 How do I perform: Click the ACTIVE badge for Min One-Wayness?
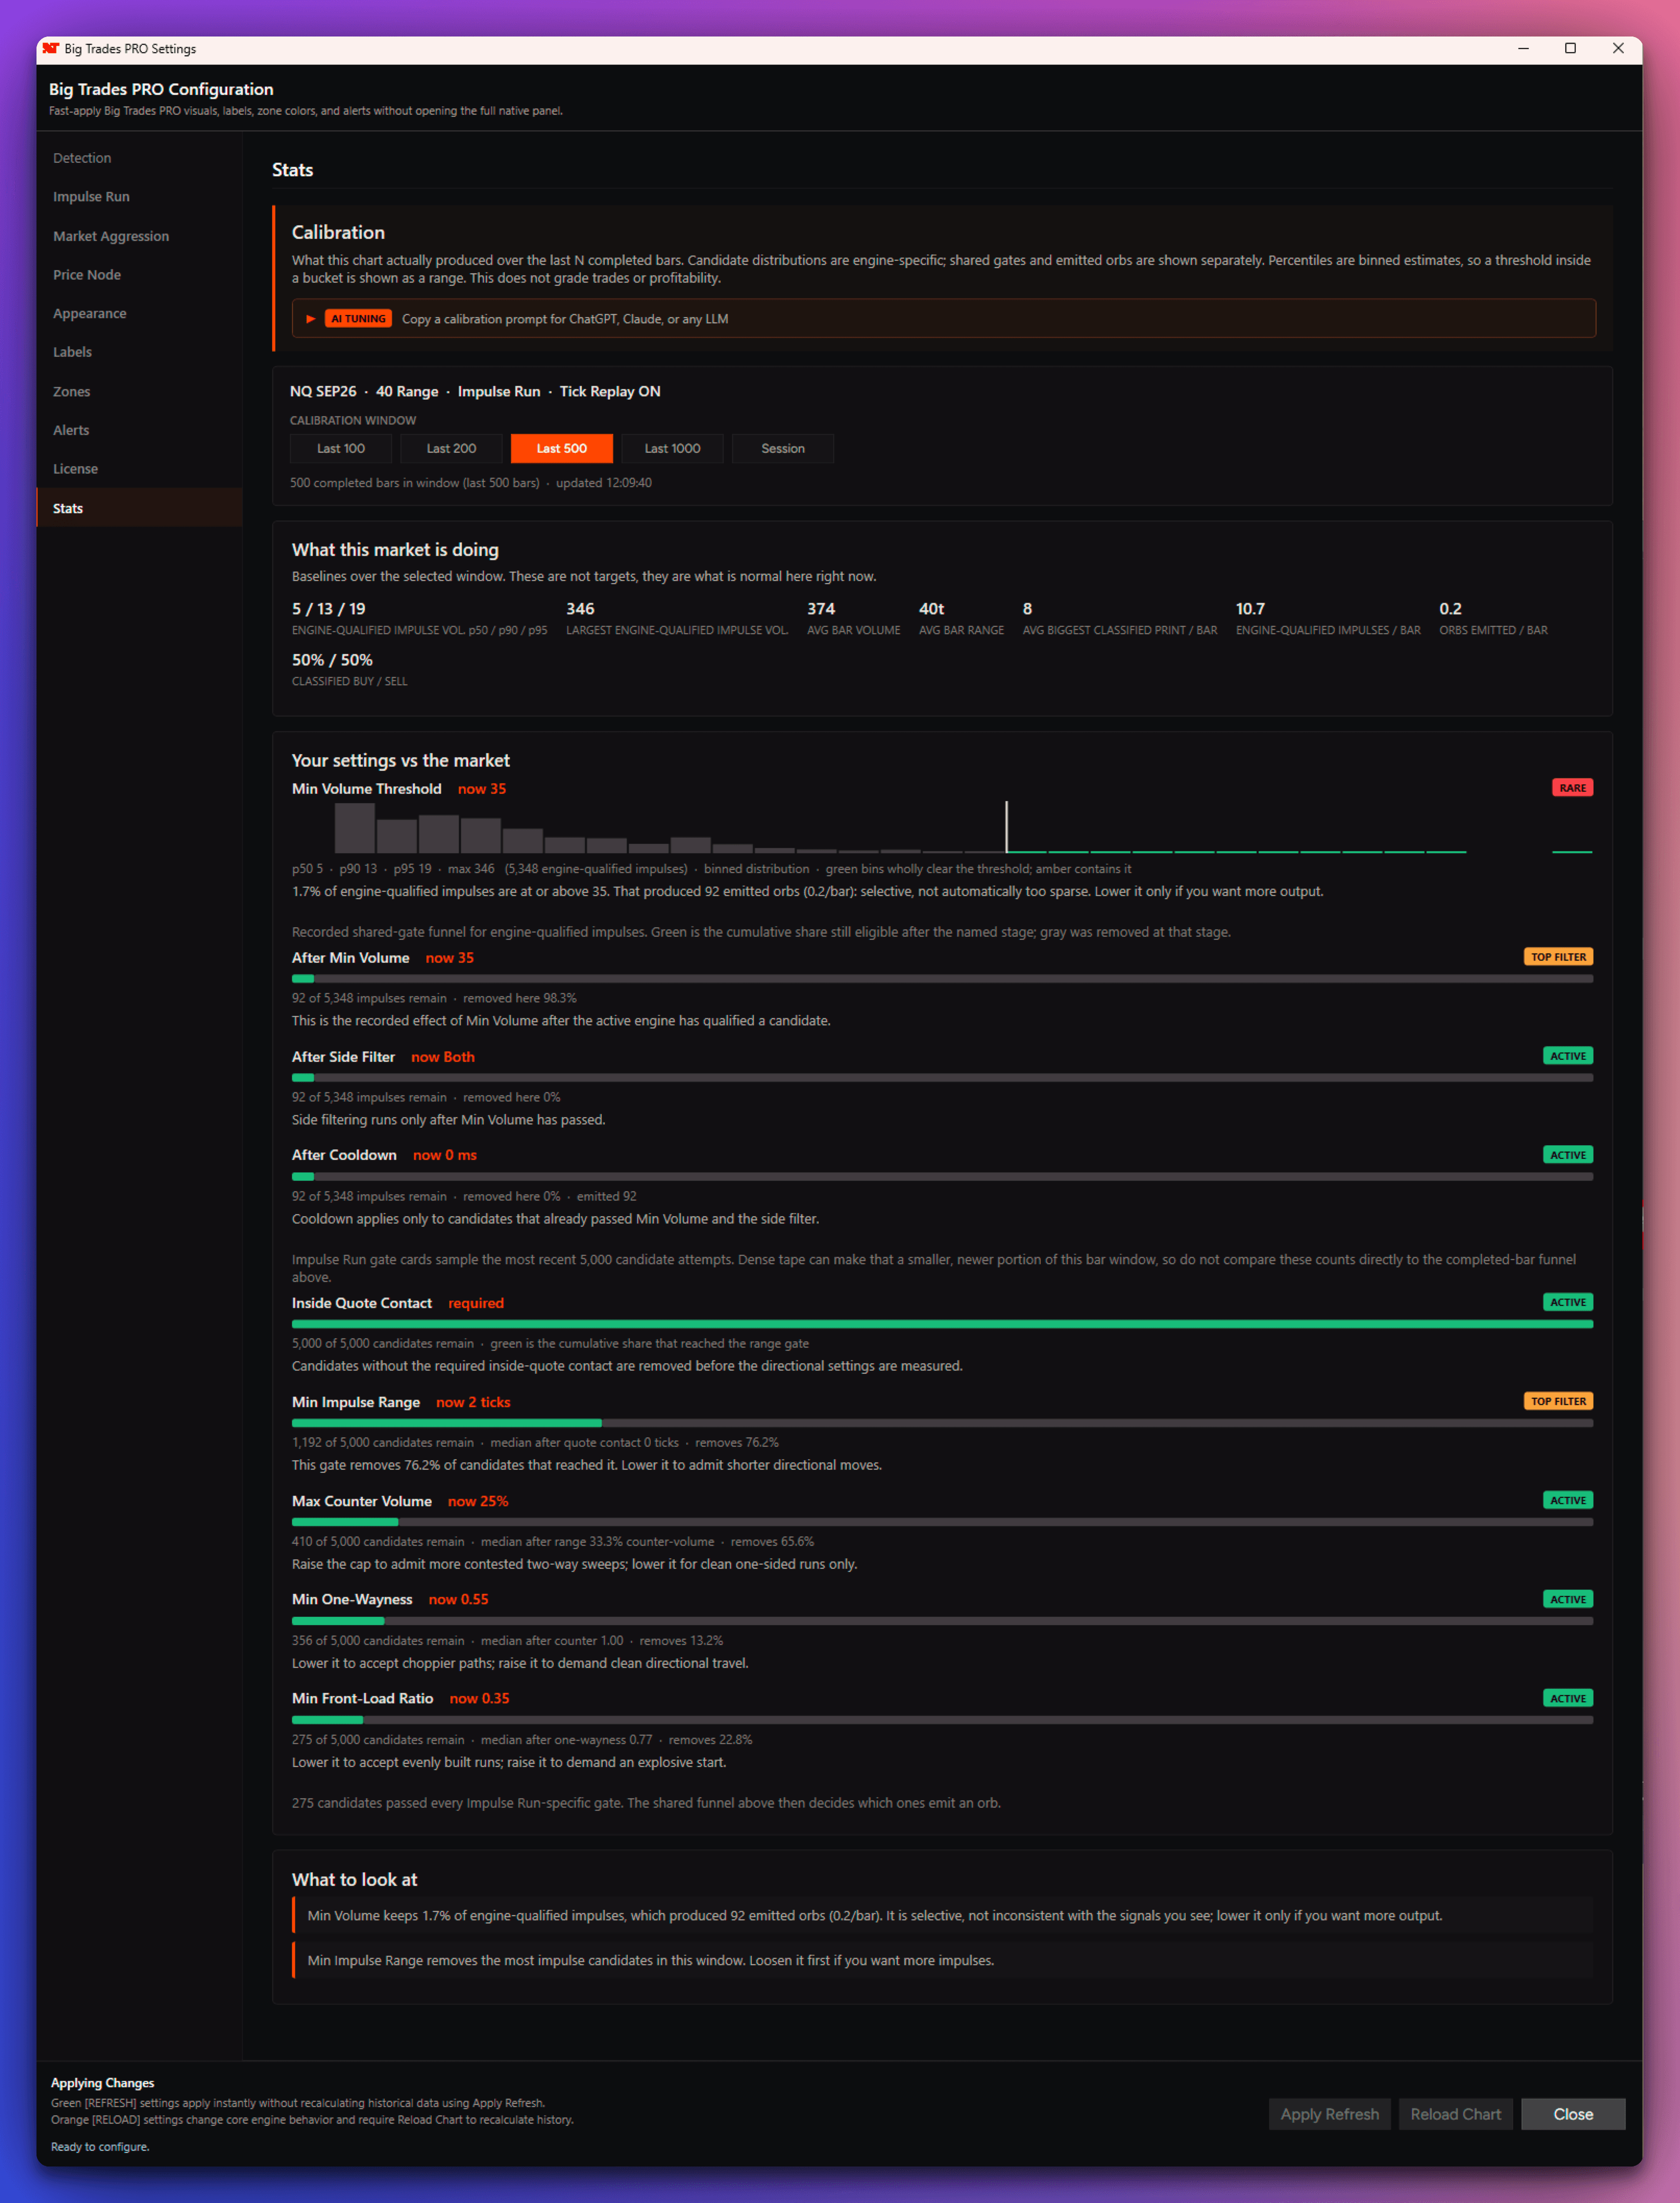(x=1567, y=1599)
